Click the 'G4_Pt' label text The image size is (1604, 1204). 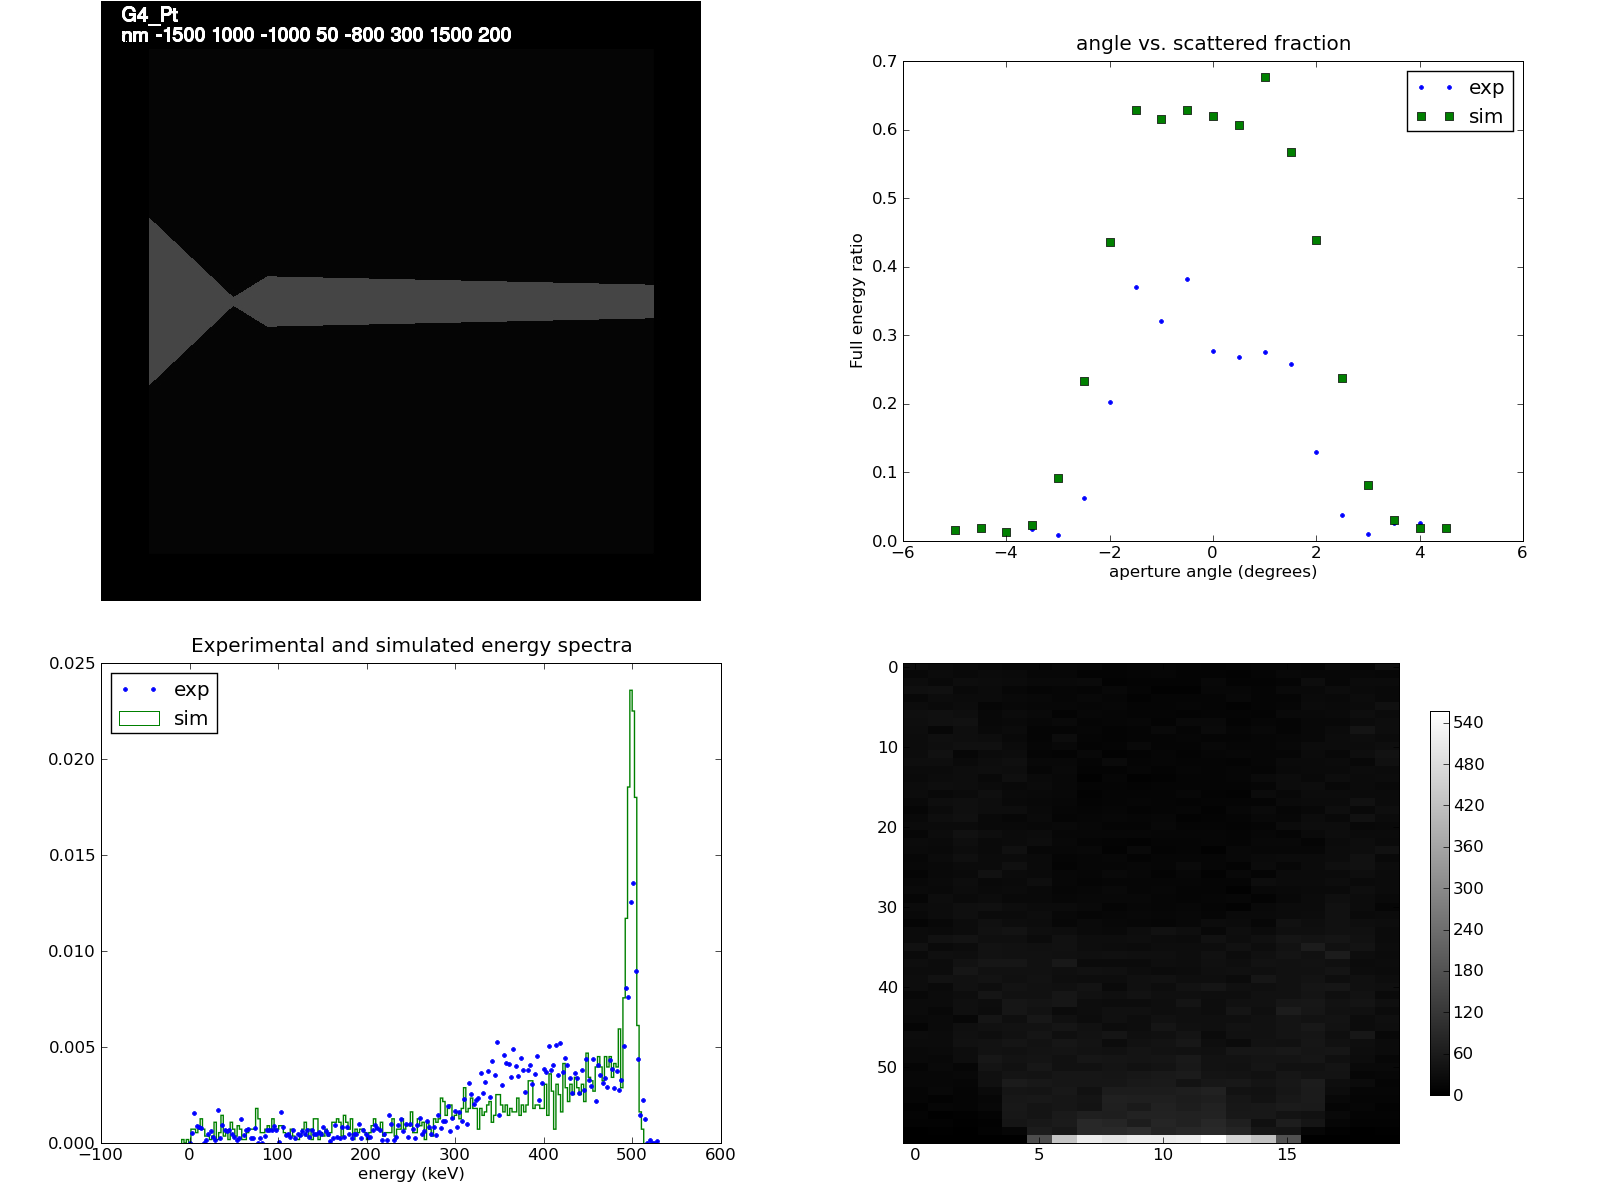coord(149,15)
